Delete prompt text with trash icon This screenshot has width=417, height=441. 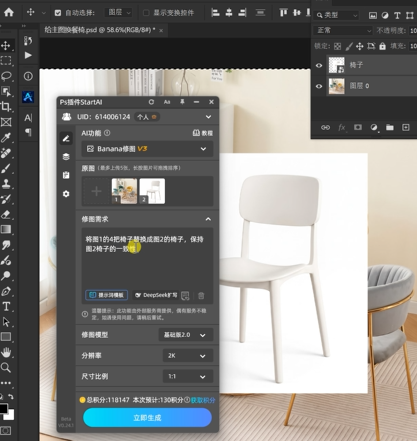201,296
